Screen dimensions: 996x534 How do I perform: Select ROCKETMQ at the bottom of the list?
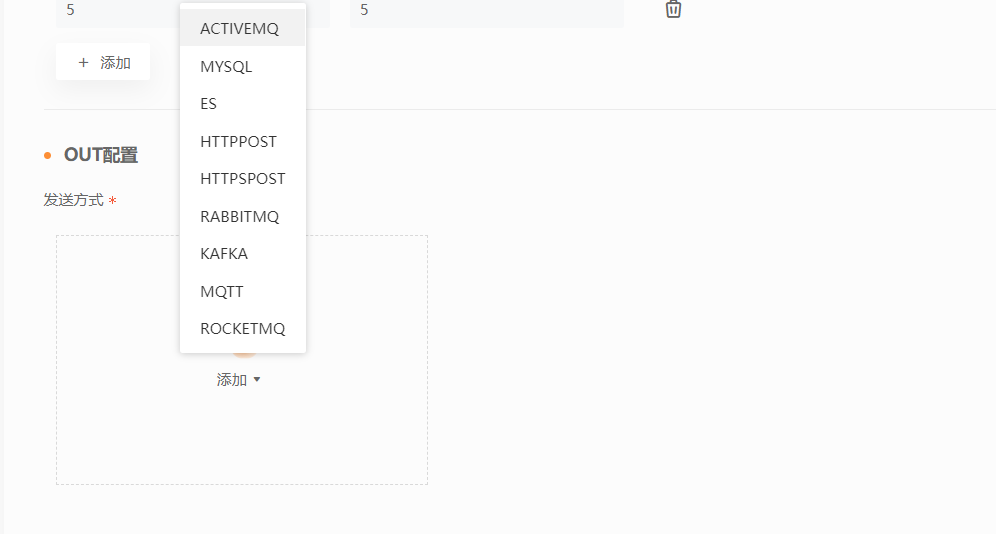click(243, 328)
